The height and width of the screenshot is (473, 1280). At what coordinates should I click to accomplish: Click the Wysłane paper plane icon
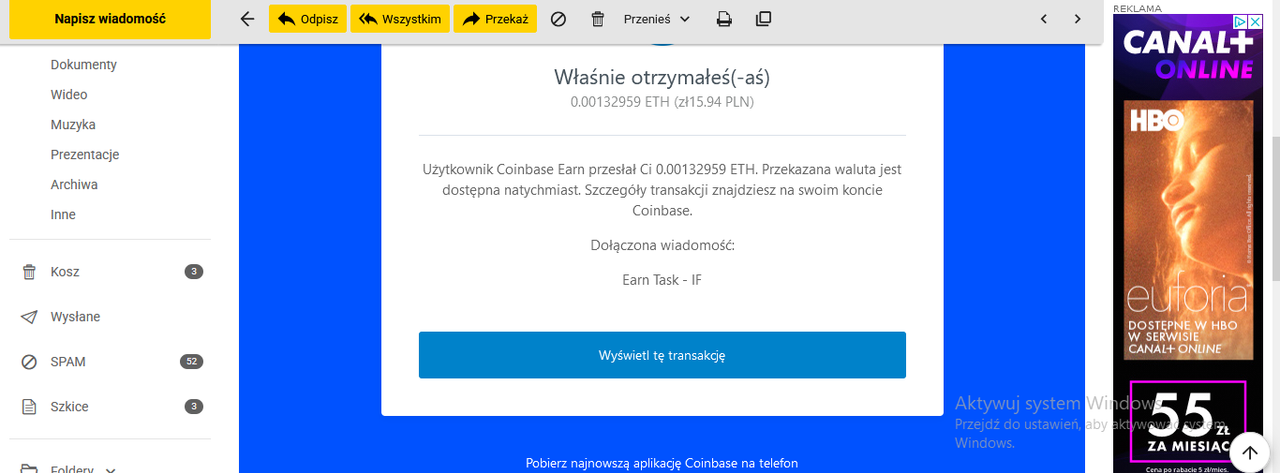click(29, 317)
